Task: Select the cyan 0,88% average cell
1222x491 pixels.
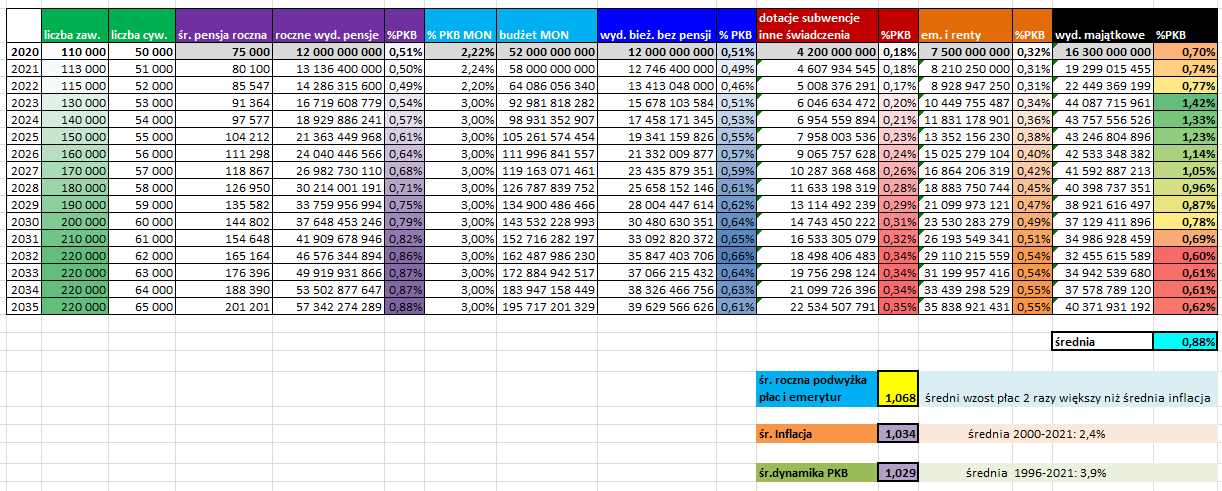Action: [x=1186, y=341]
